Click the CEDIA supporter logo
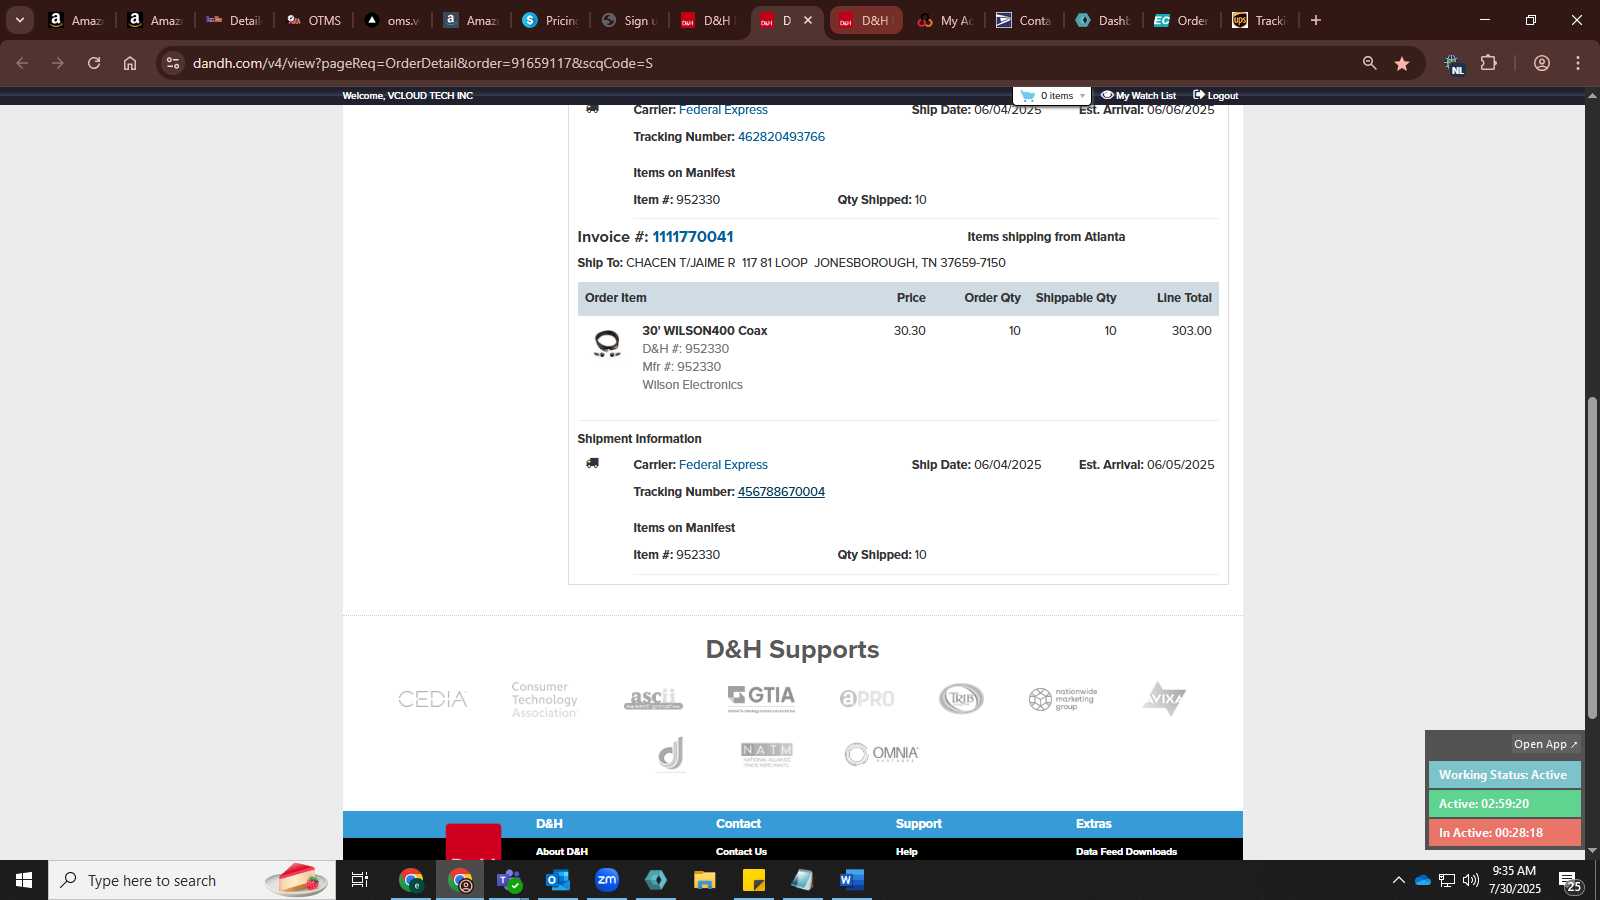 tap(433, 699)
